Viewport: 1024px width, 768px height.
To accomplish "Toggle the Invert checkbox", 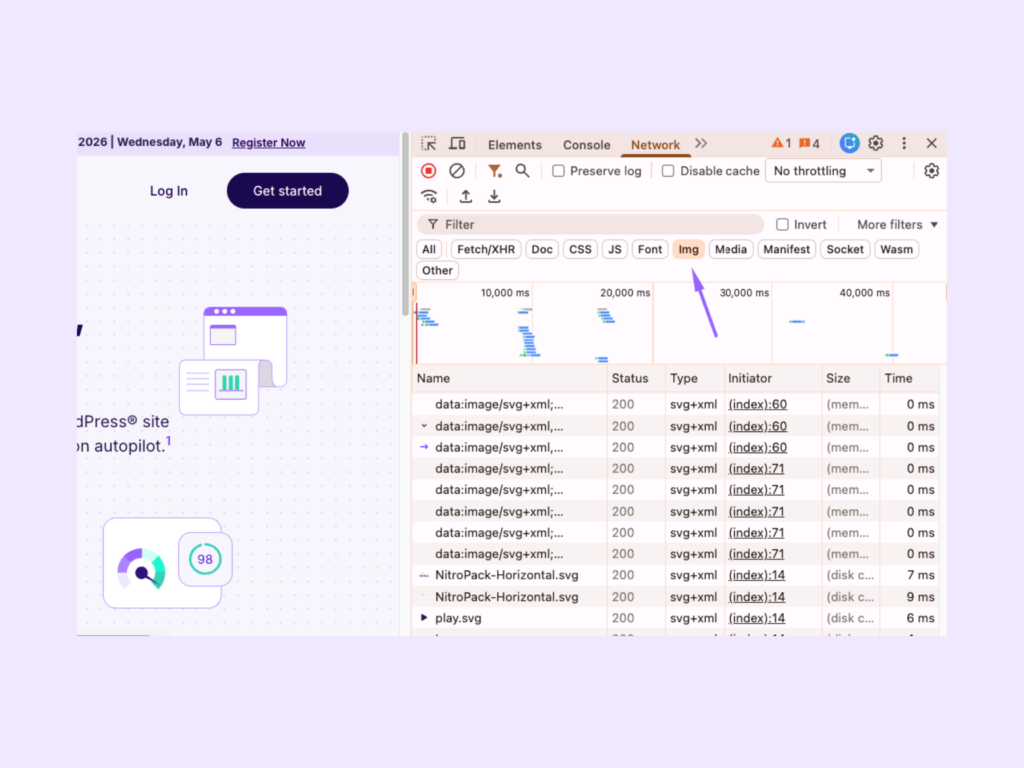I will coord(782,225).
